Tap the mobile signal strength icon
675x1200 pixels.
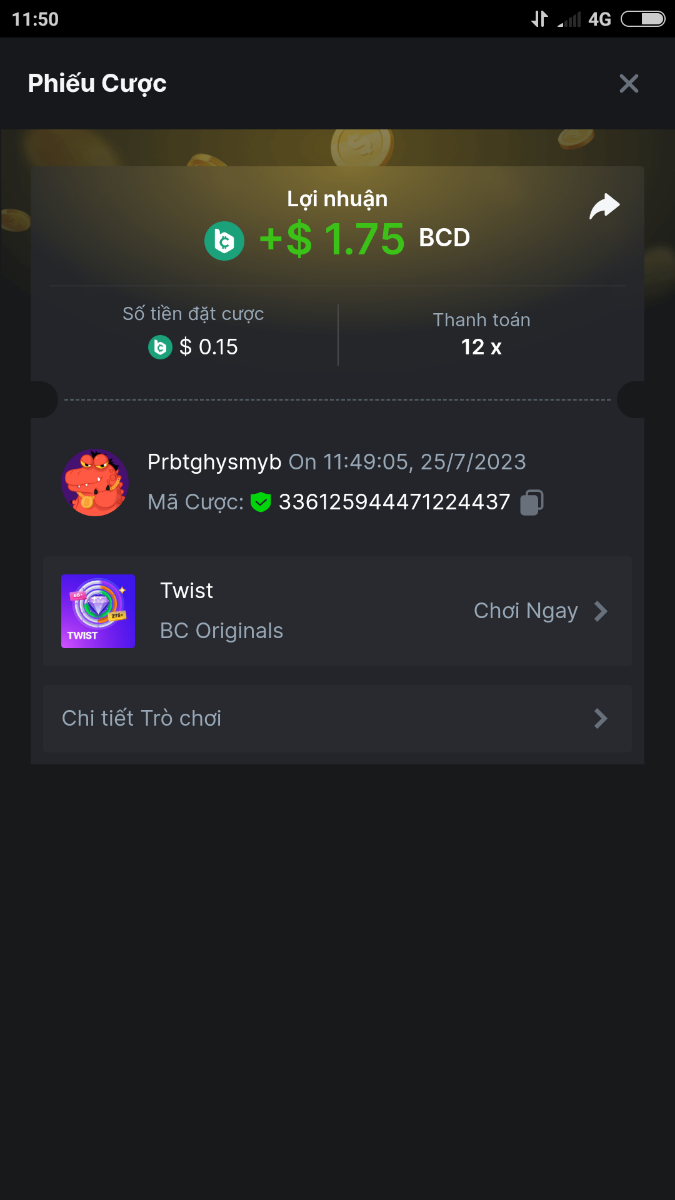(x=570, y=19)
